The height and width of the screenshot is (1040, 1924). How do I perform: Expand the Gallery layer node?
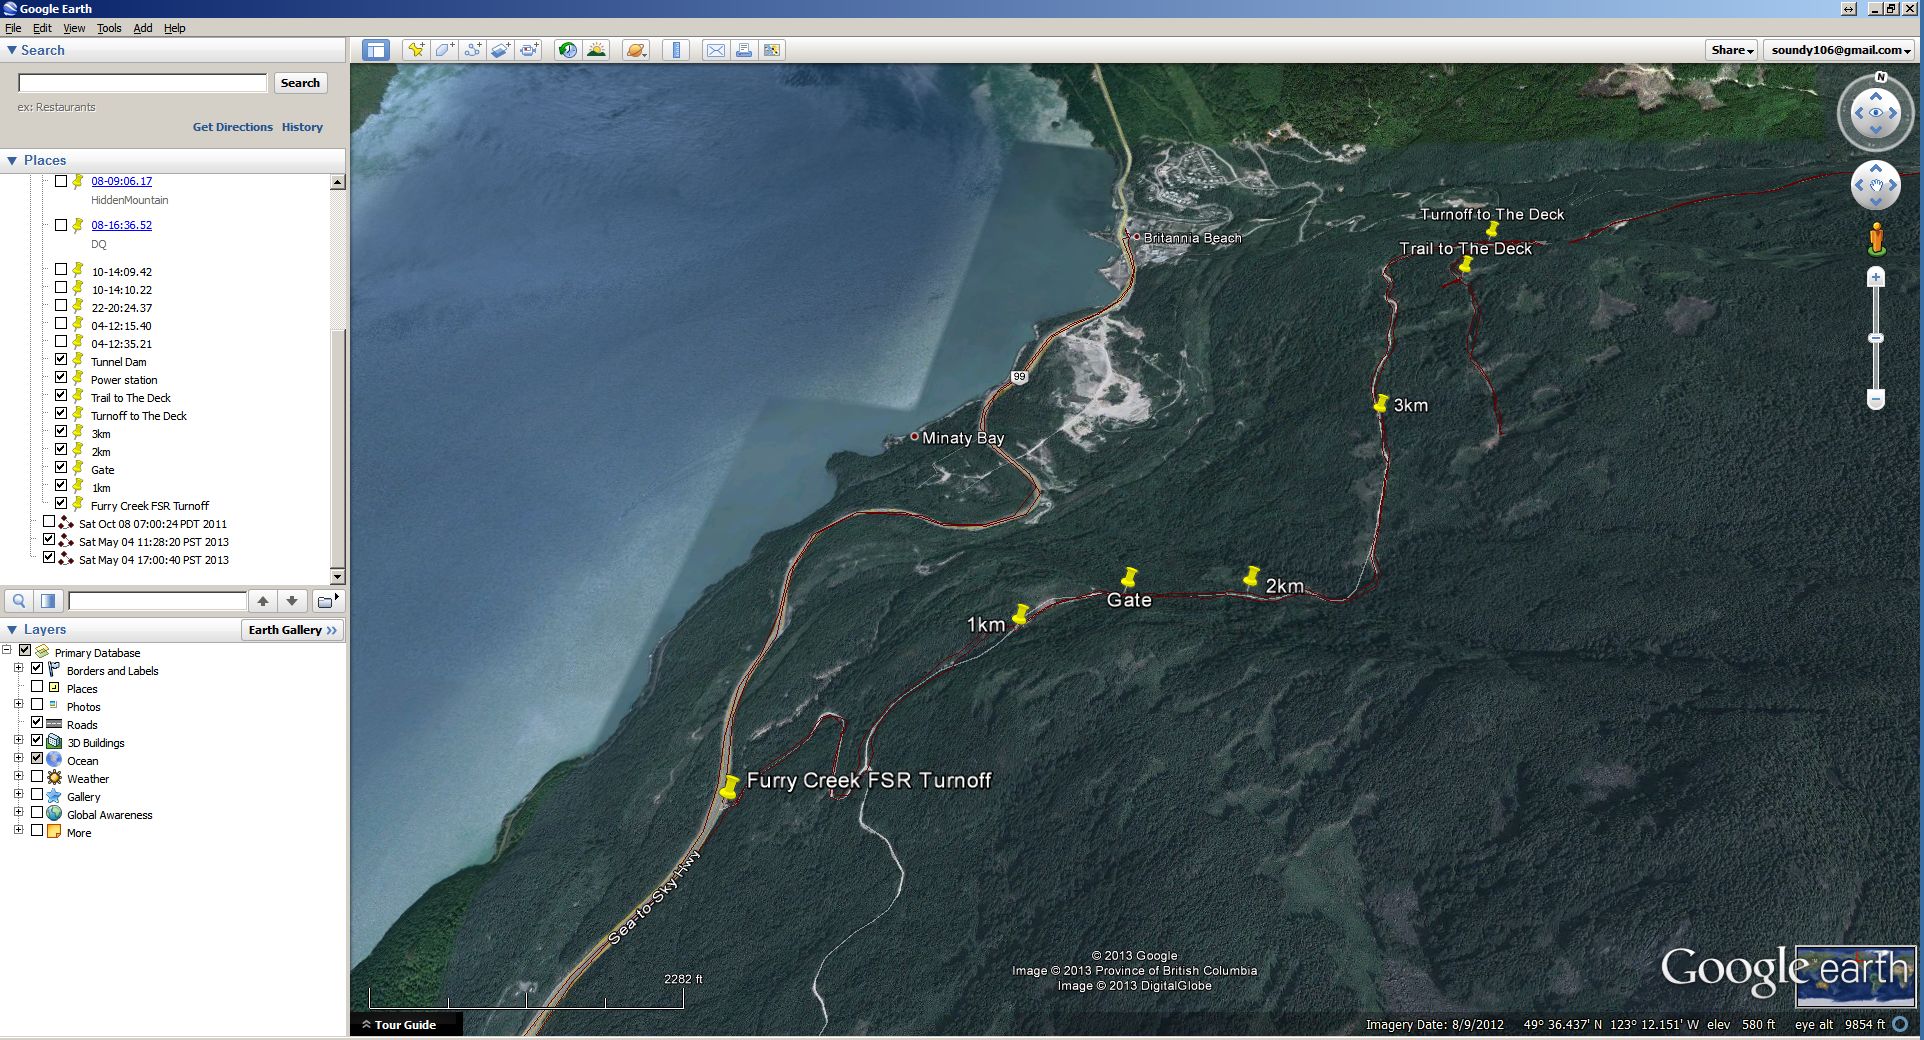click(19, 795)
